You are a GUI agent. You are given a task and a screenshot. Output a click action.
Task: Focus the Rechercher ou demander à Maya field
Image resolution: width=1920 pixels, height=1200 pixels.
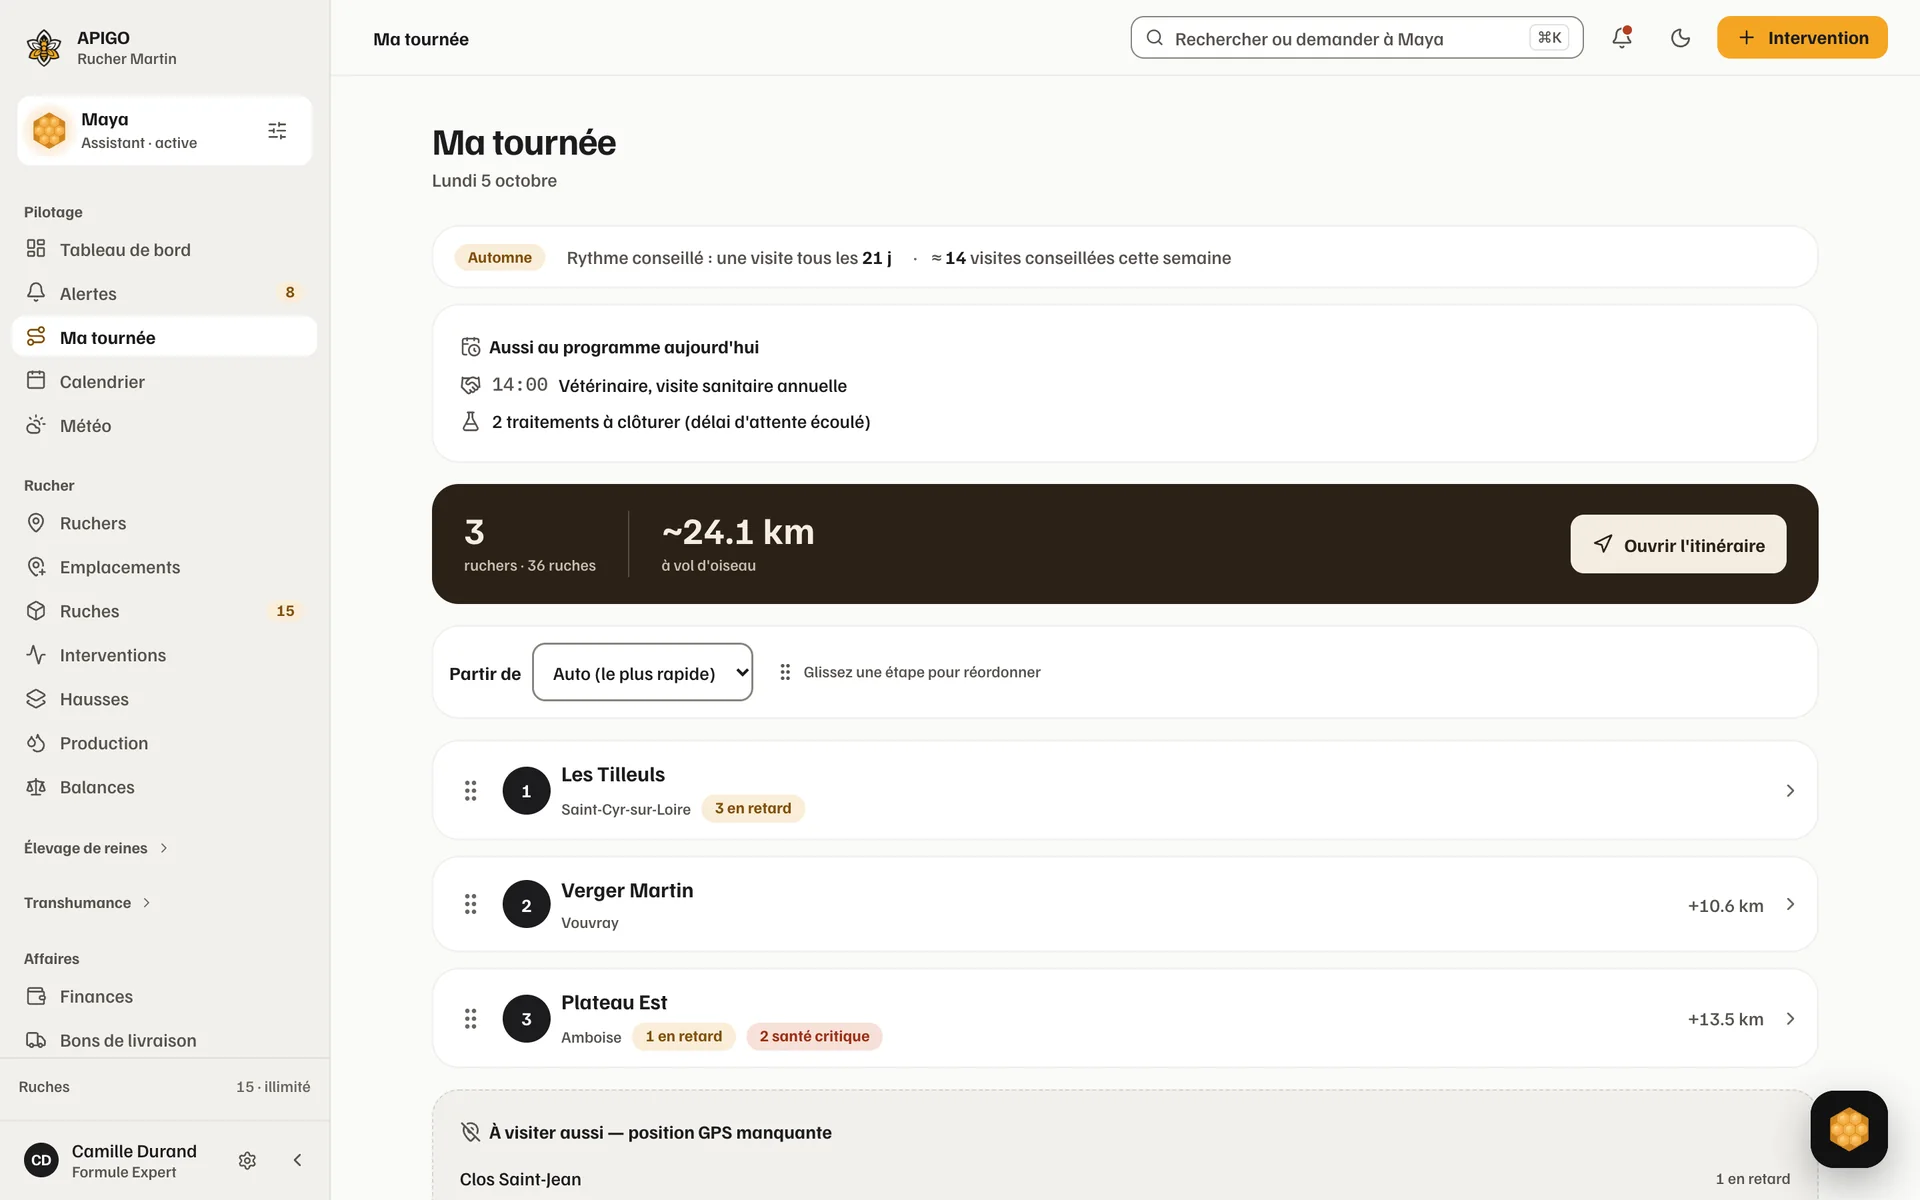[x=1356, y=38]
